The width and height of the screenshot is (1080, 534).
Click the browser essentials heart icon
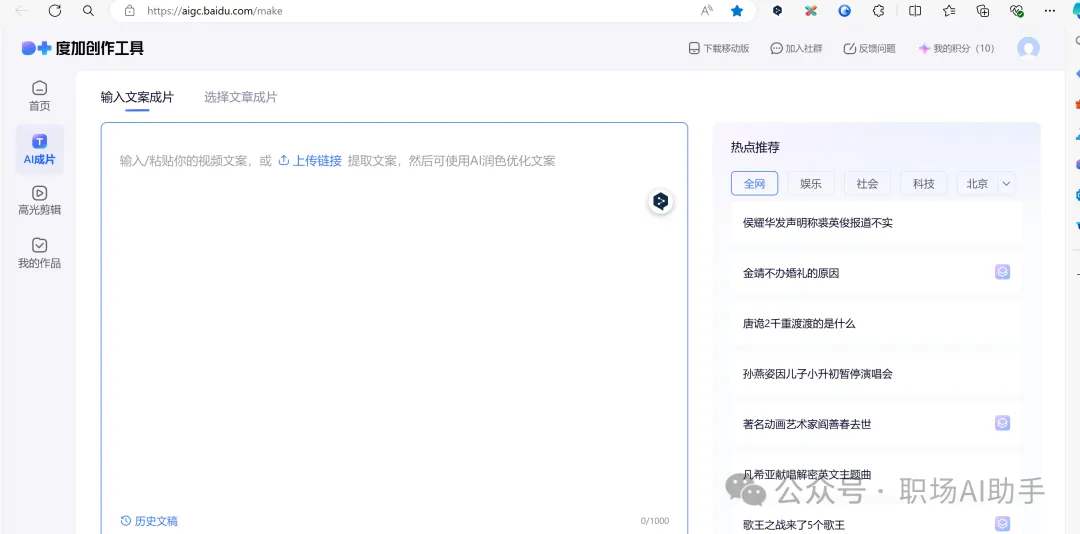[x=1017, y=10]
